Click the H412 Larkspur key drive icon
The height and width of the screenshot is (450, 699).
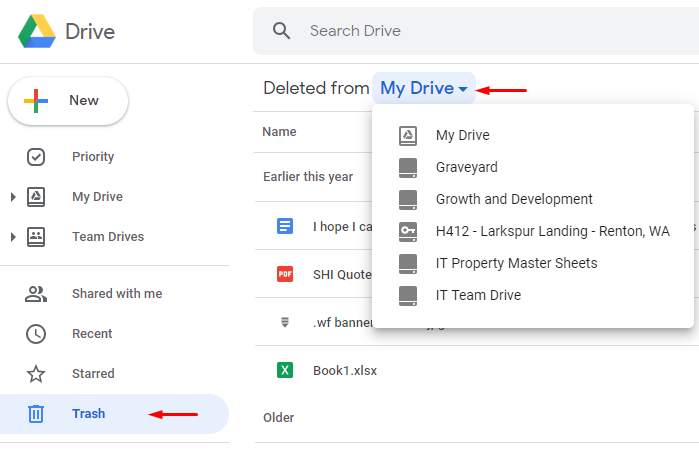tap(408, 231)
